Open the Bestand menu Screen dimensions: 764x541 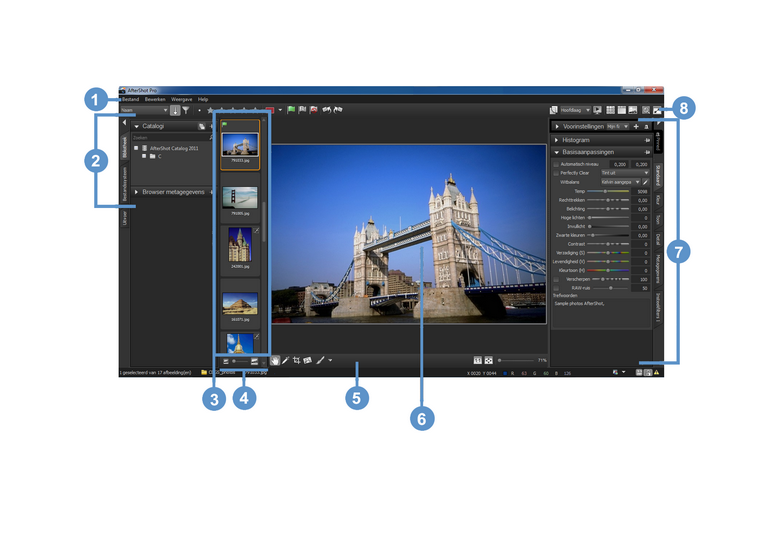click(x=130, y=99)
